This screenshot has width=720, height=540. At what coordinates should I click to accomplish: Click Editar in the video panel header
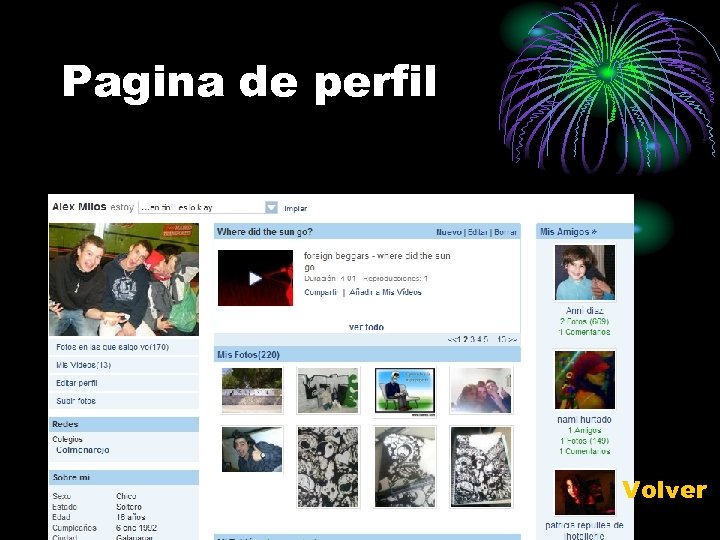coord(478,232)
